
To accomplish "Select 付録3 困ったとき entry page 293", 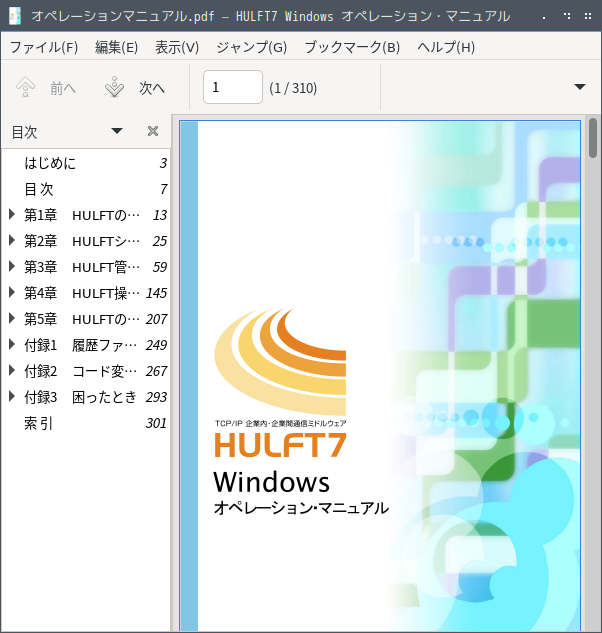I will pos(86,397).
